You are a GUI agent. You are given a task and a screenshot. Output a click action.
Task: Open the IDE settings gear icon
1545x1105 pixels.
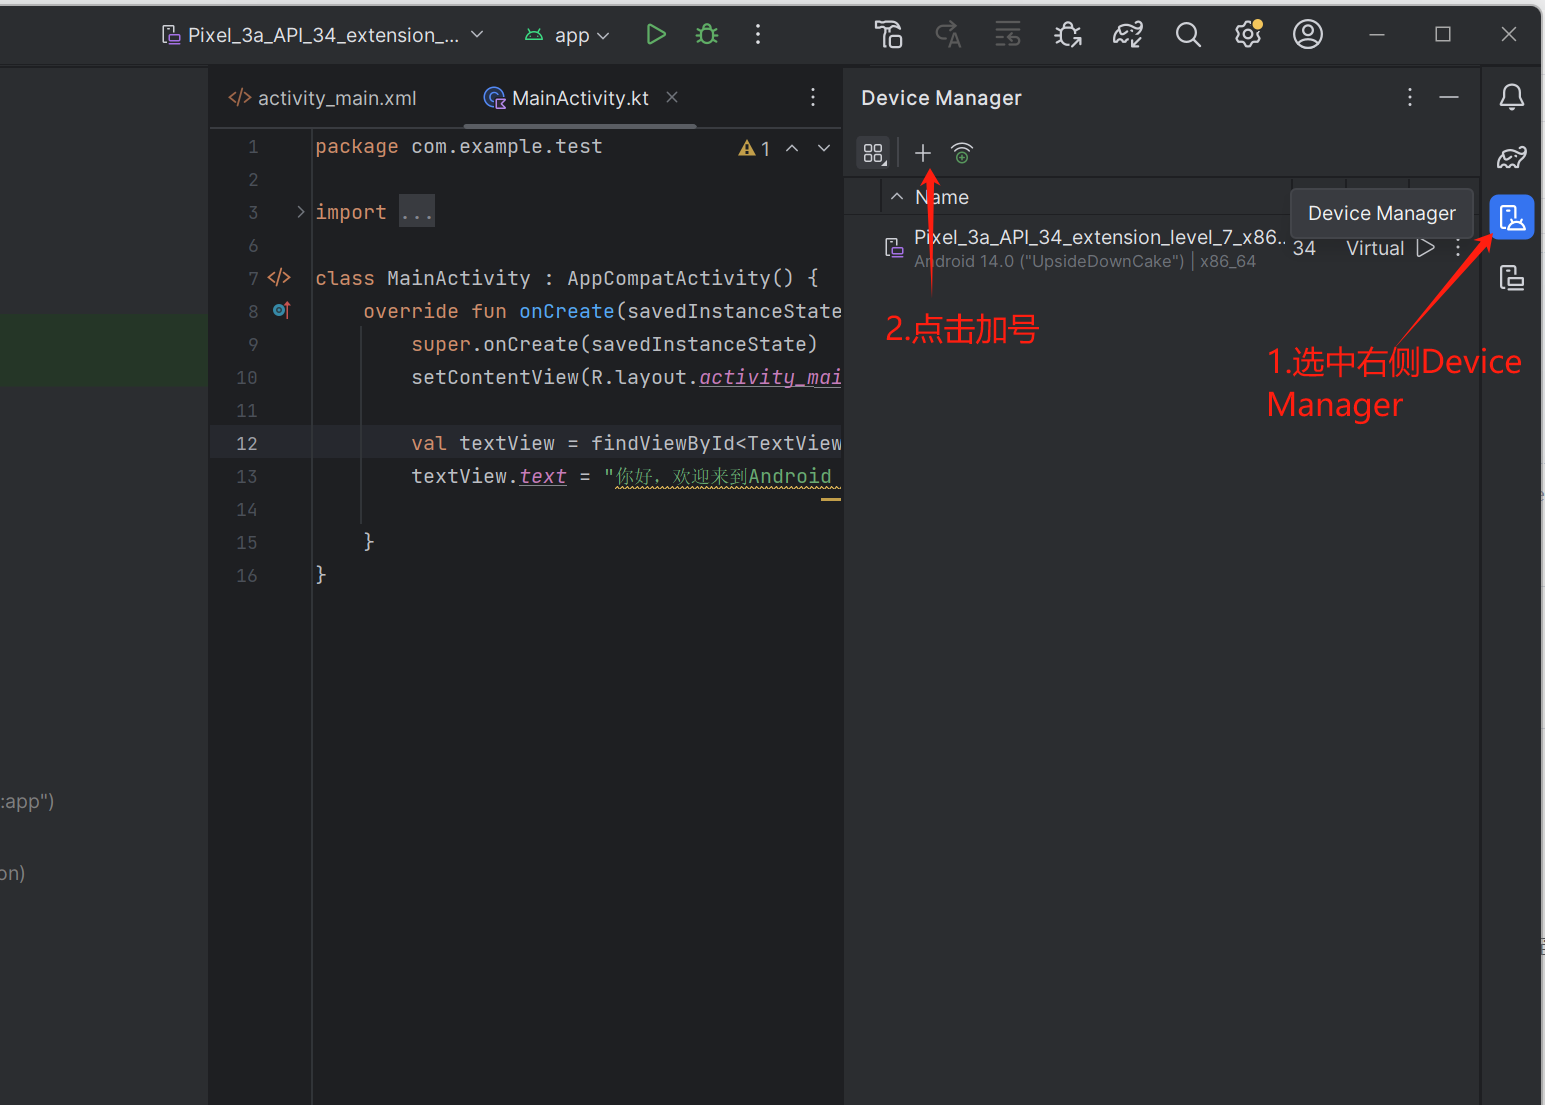[x=1247, y=35]
